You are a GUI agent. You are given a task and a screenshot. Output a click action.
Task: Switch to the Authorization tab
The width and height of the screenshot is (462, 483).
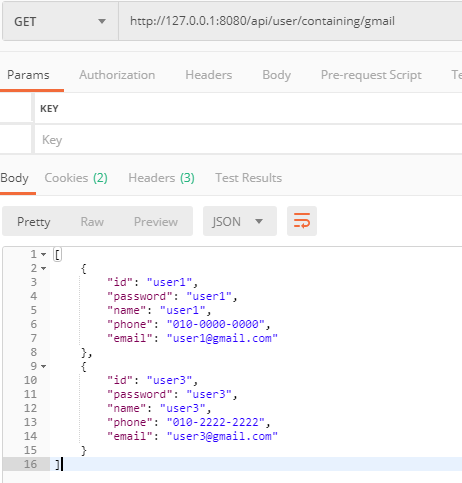pyautogui.click(x=117, y=75)
